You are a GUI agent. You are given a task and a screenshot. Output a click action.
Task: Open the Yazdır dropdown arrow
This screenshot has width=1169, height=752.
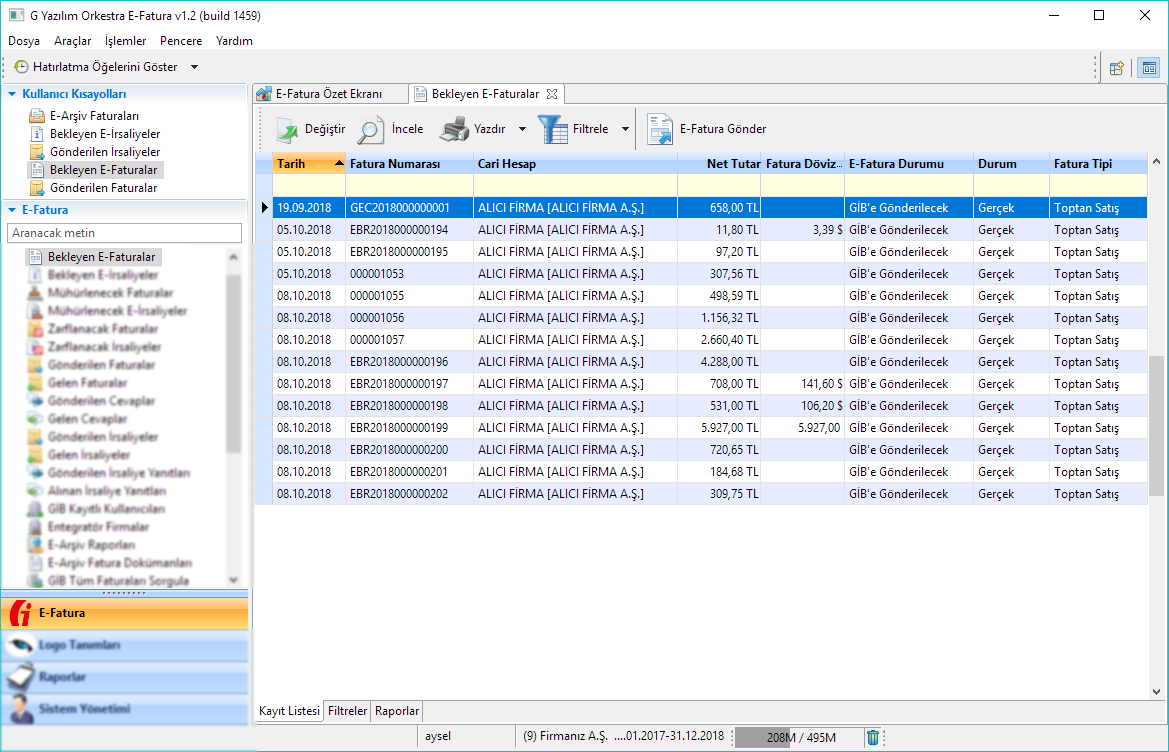pos(522,129)
